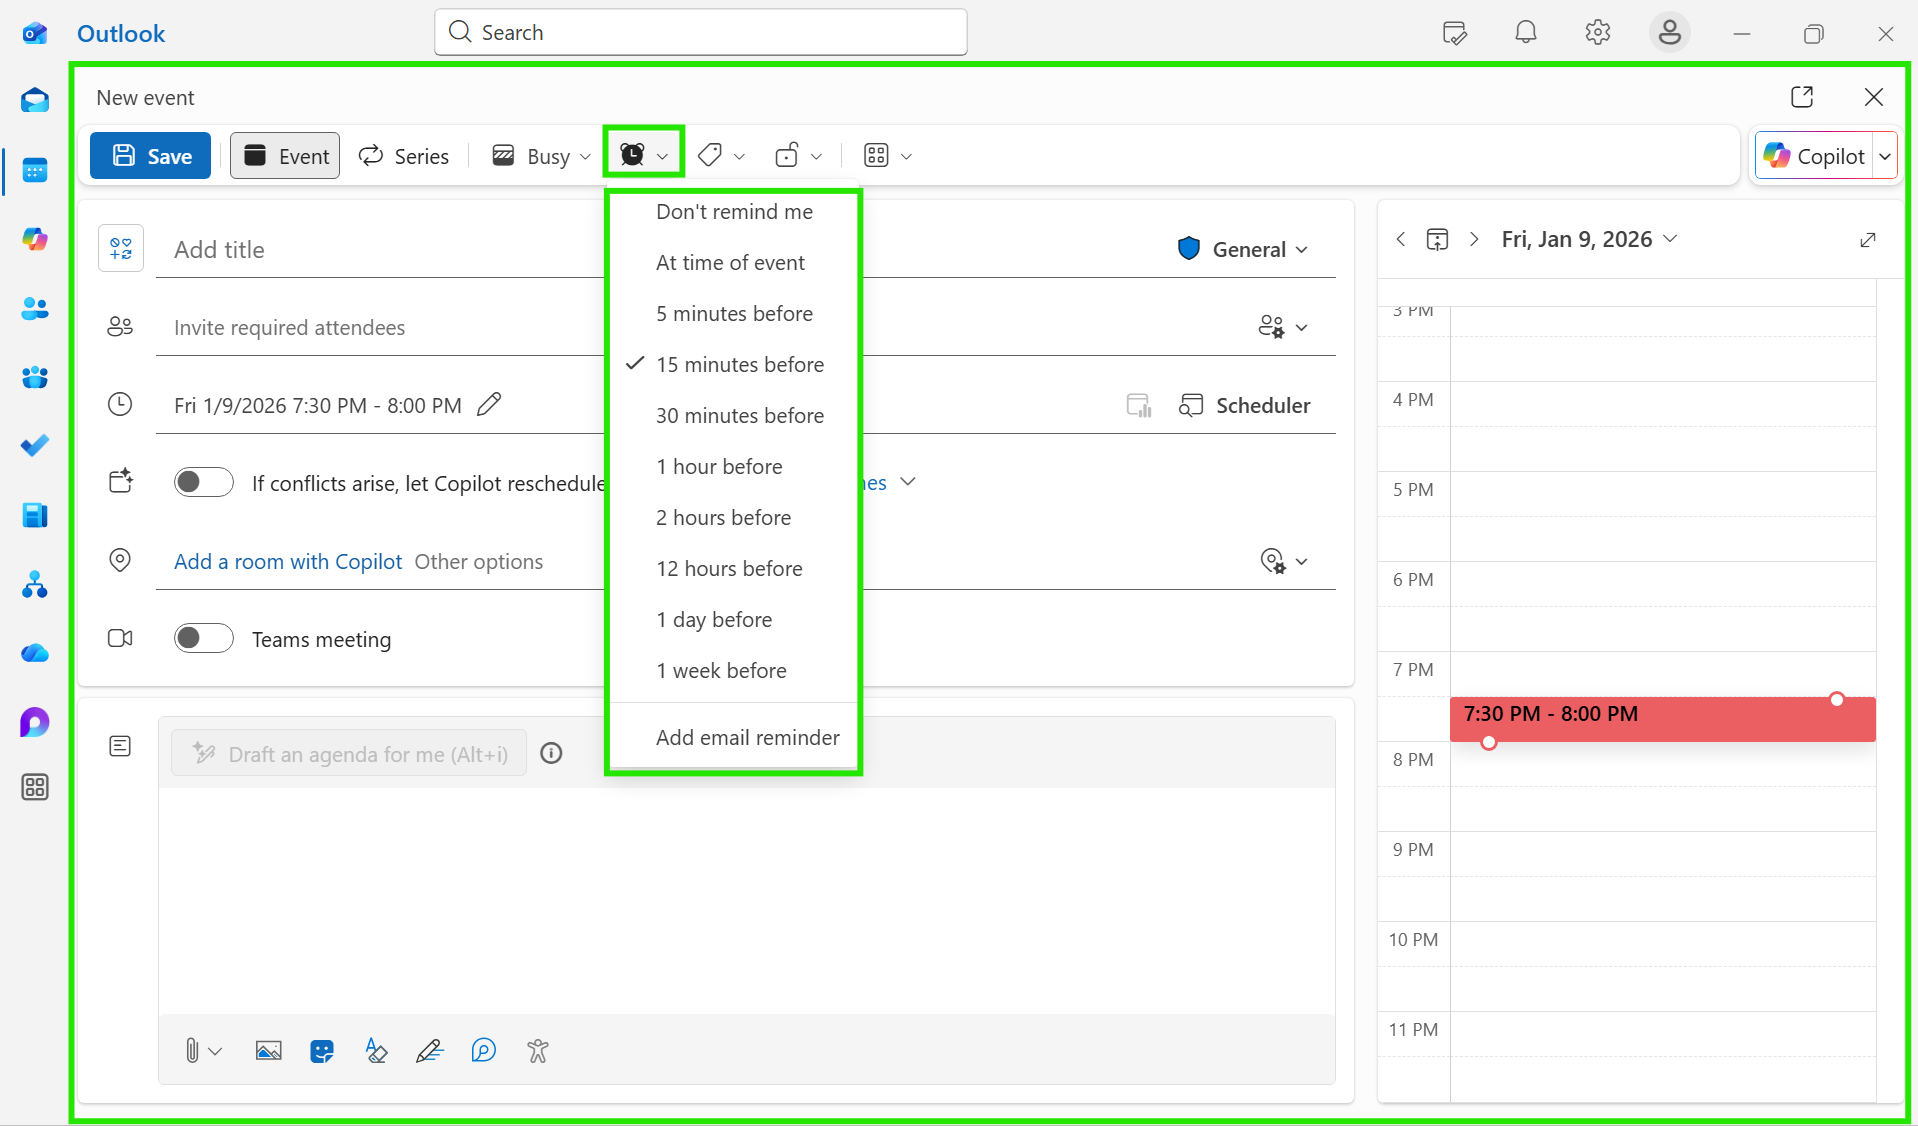Image resolution: width=1918 pixels, height=1126 pixels.
Task: Open attach file paperclip dropdown
Action: pyautogui.click(x=202, y=1051)
